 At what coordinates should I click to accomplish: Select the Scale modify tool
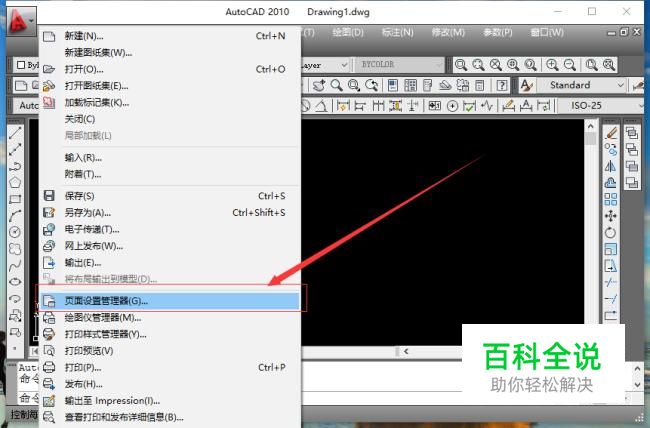(x=611, y=249)
